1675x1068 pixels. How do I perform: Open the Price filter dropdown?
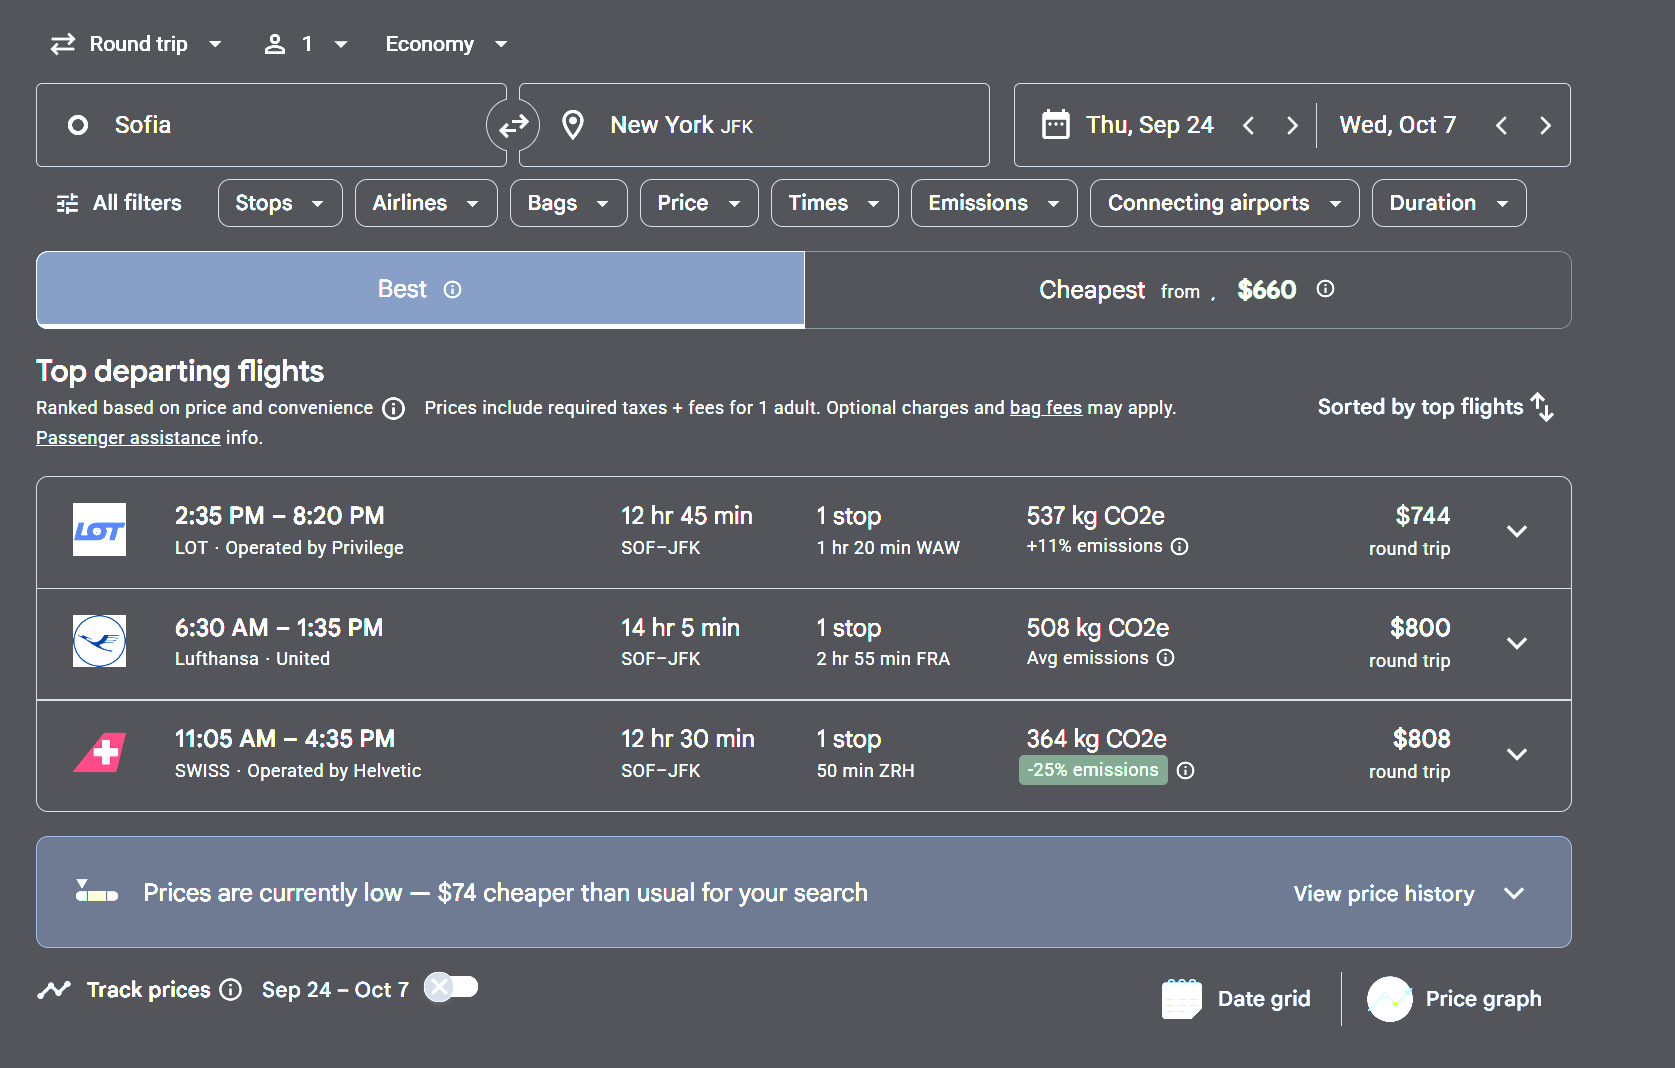699,203
